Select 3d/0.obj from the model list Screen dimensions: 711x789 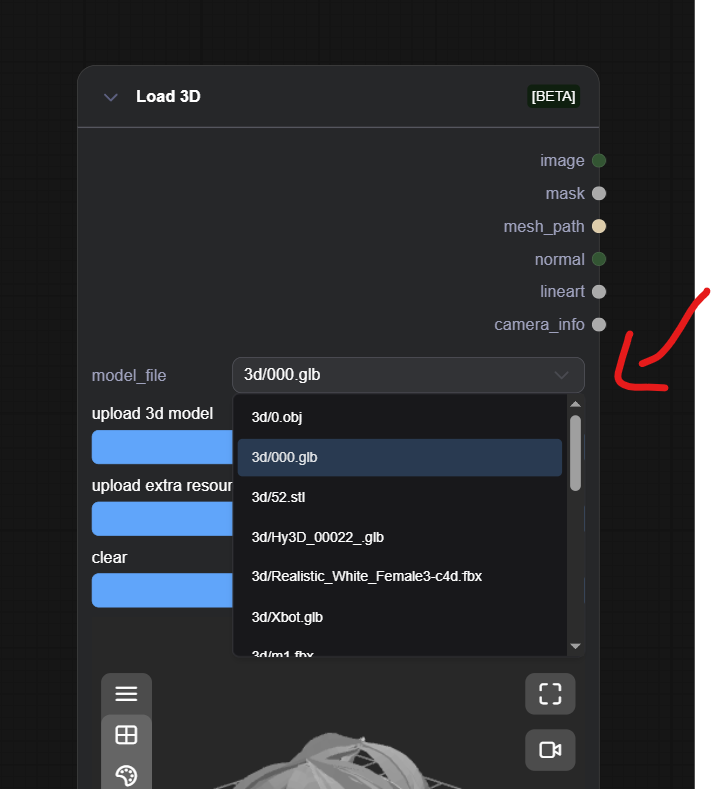pyautogui.click(x=399, y=417)
